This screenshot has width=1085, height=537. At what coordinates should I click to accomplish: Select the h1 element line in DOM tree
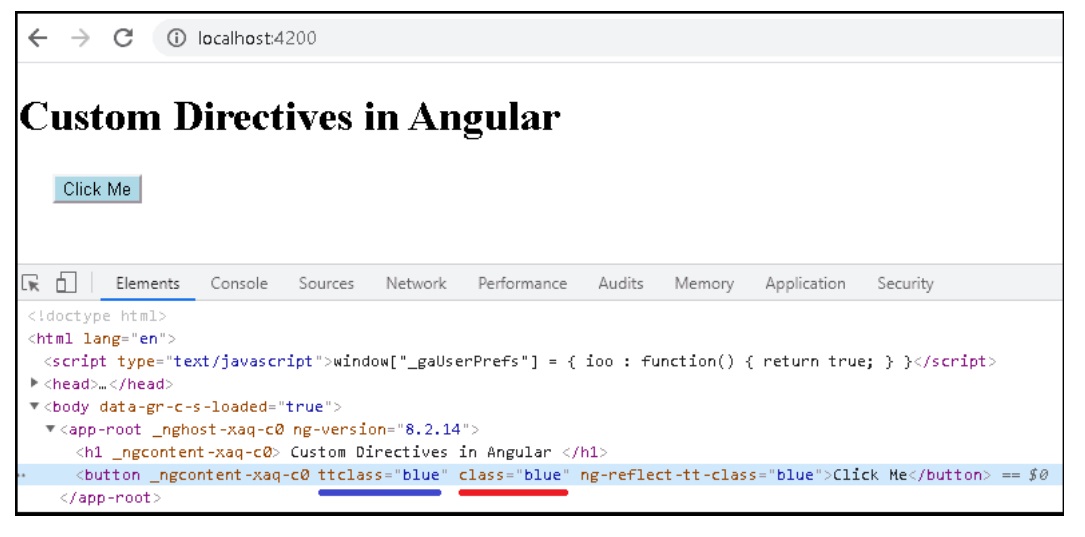click(x=340, y=452)
